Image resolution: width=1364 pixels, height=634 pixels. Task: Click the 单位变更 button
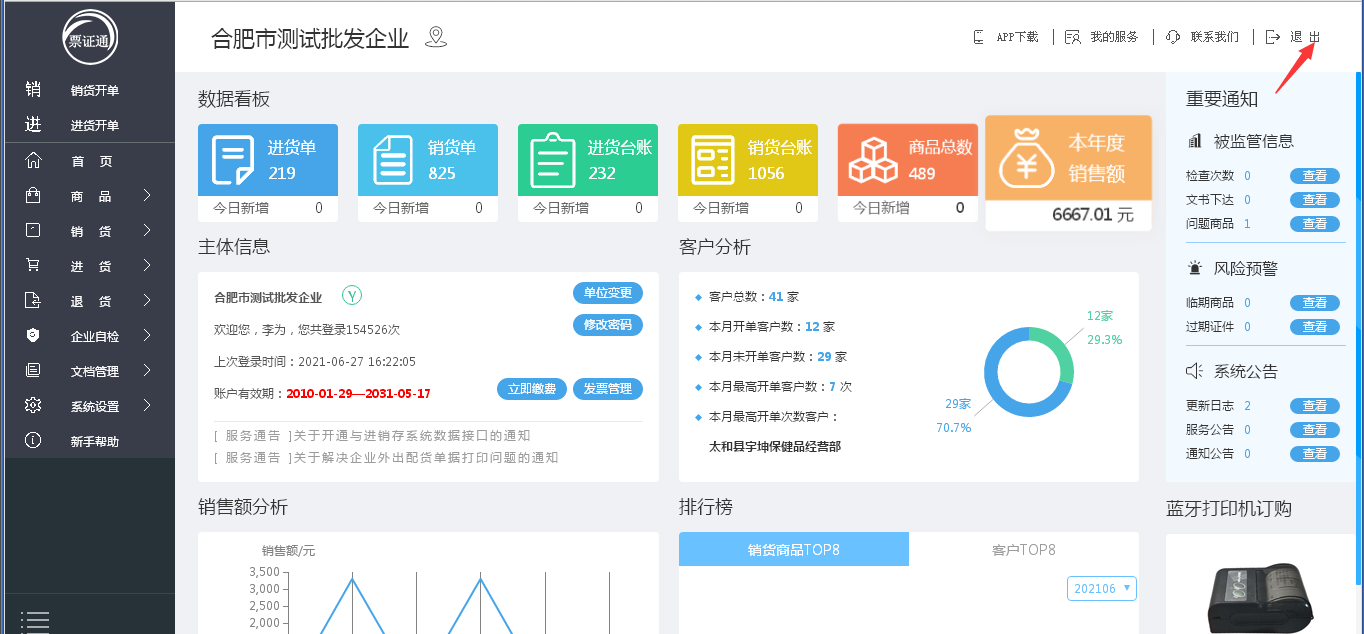coord(608,293)
